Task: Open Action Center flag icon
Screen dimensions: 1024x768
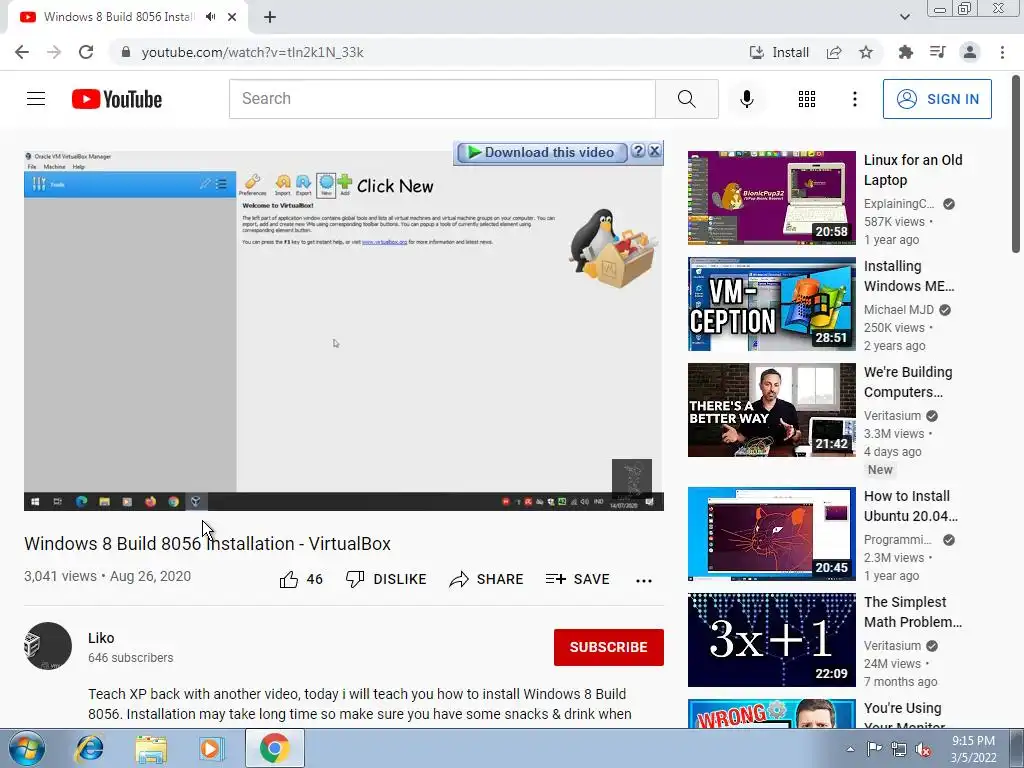Action: pyautogui.click(x=873, y=749)
